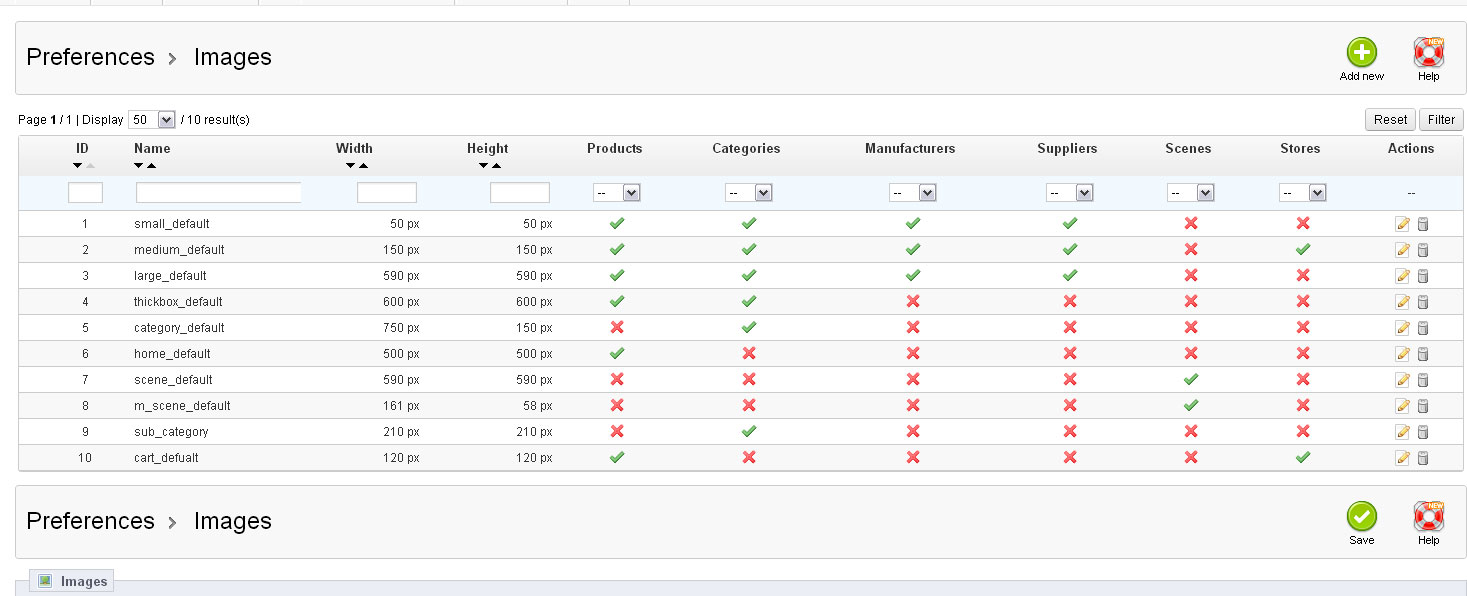The image size is (1467, 596).
Task: Edit the small_default image type
Action: [x=1402, y=224]
